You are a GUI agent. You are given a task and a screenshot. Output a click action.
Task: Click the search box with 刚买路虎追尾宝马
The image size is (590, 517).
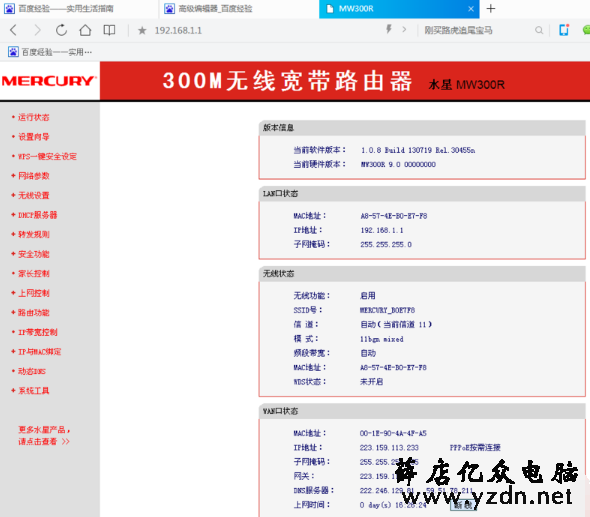pos(458,30)
